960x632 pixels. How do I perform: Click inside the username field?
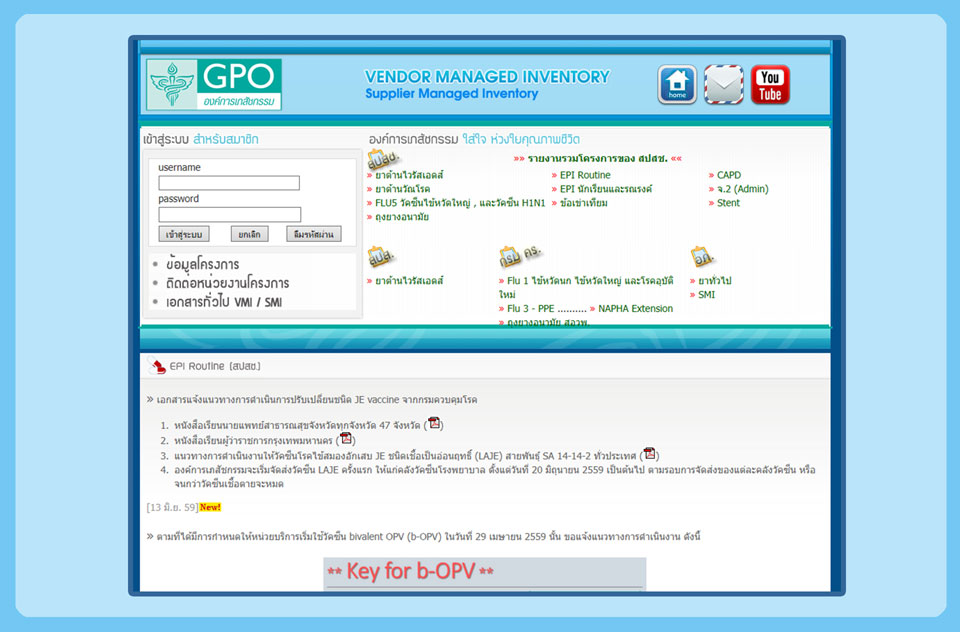(228, 183)
